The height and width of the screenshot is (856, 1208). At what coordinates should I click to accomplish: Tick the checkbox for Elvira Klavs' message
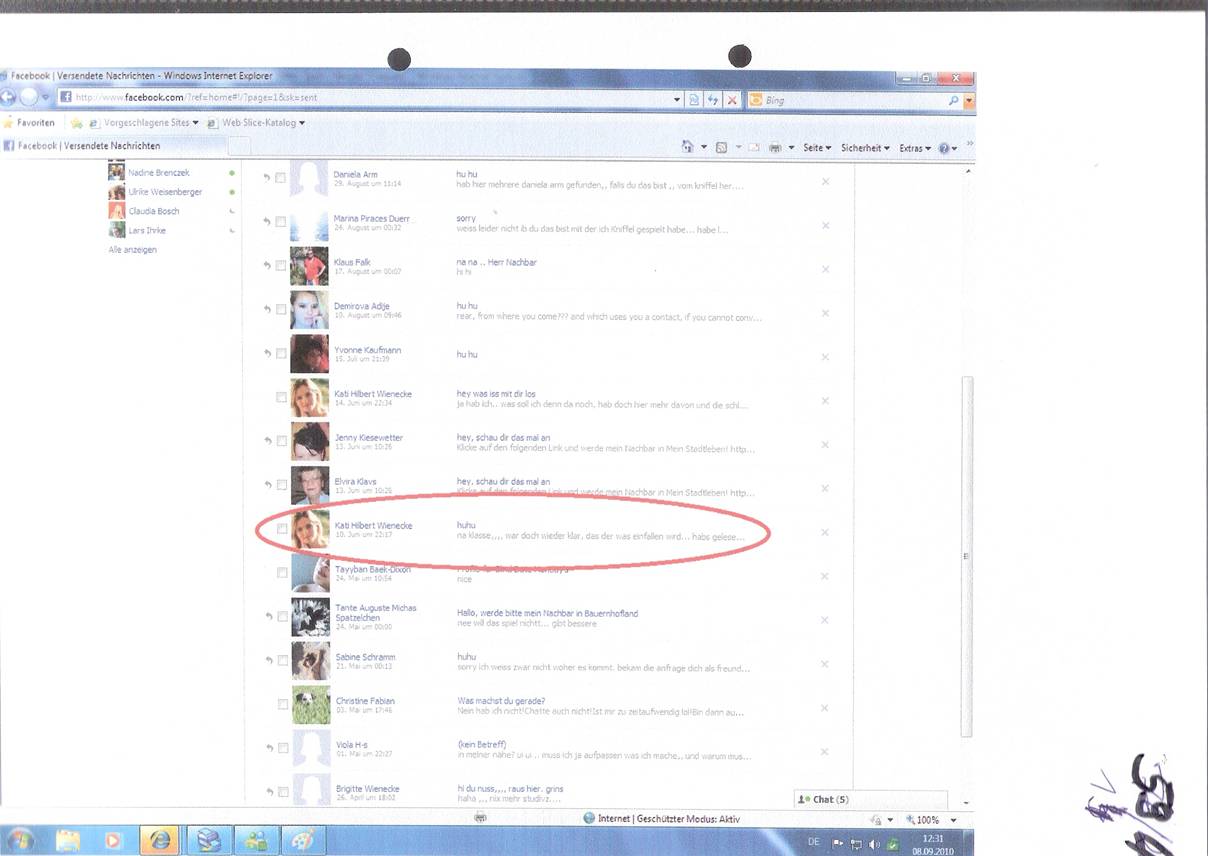pyautogui.click(x=281, y=485)
